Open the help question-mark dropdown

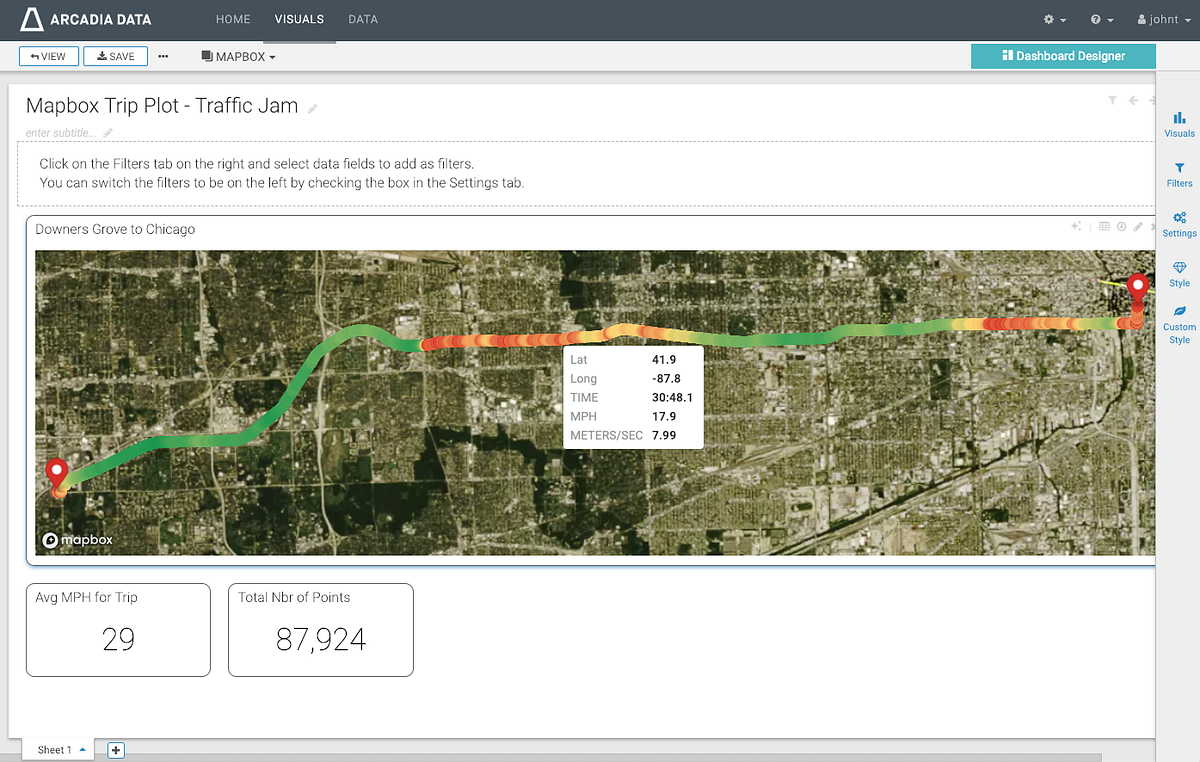[1101, 20]
